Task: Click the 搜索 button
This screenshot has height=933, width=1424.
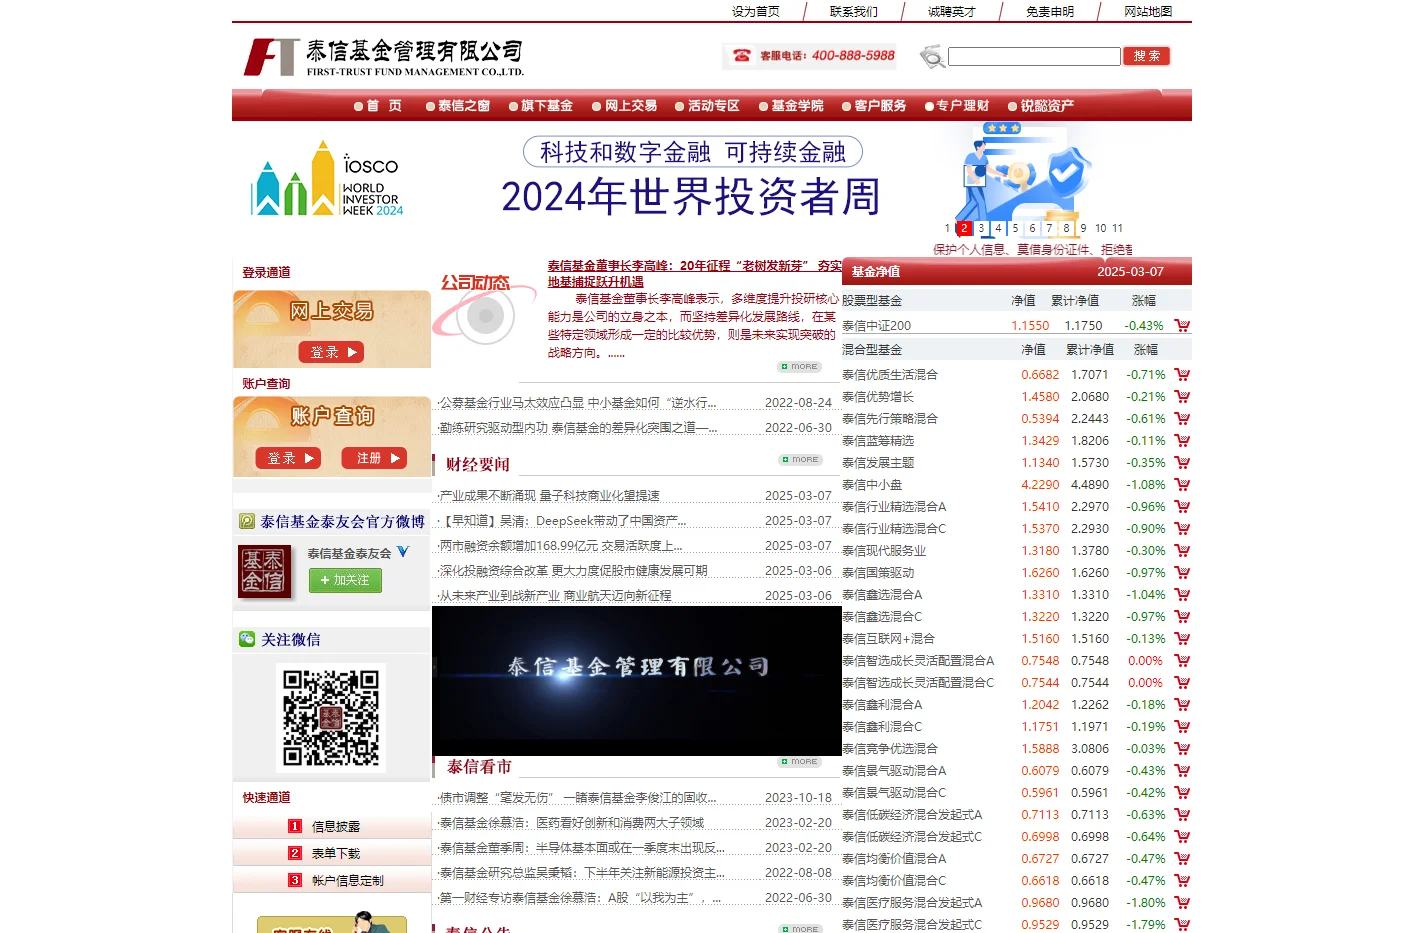Action: [x=1146, y=56]
